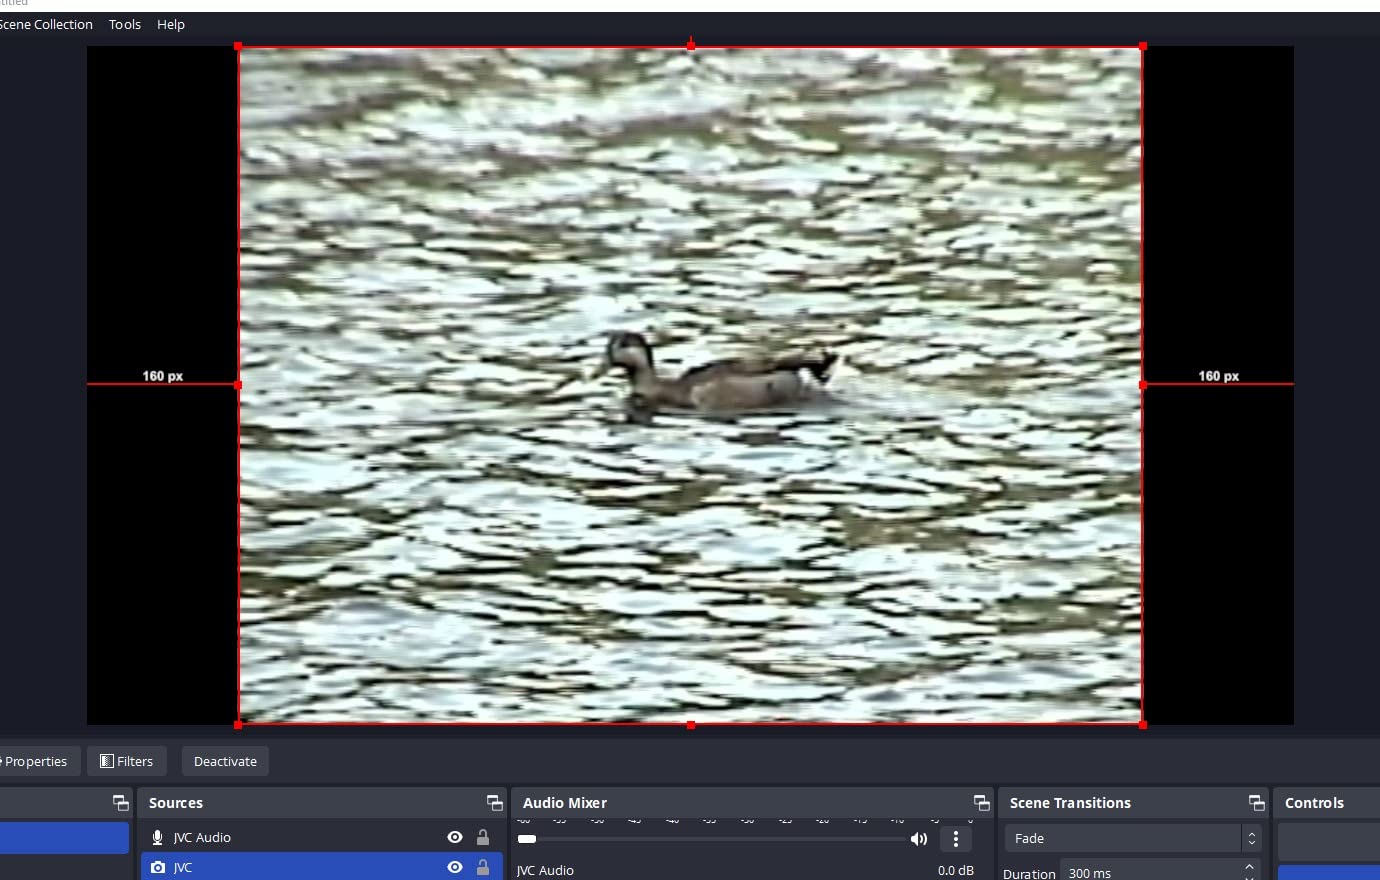
Task: Click the Filters button
Action: point(127,761)
